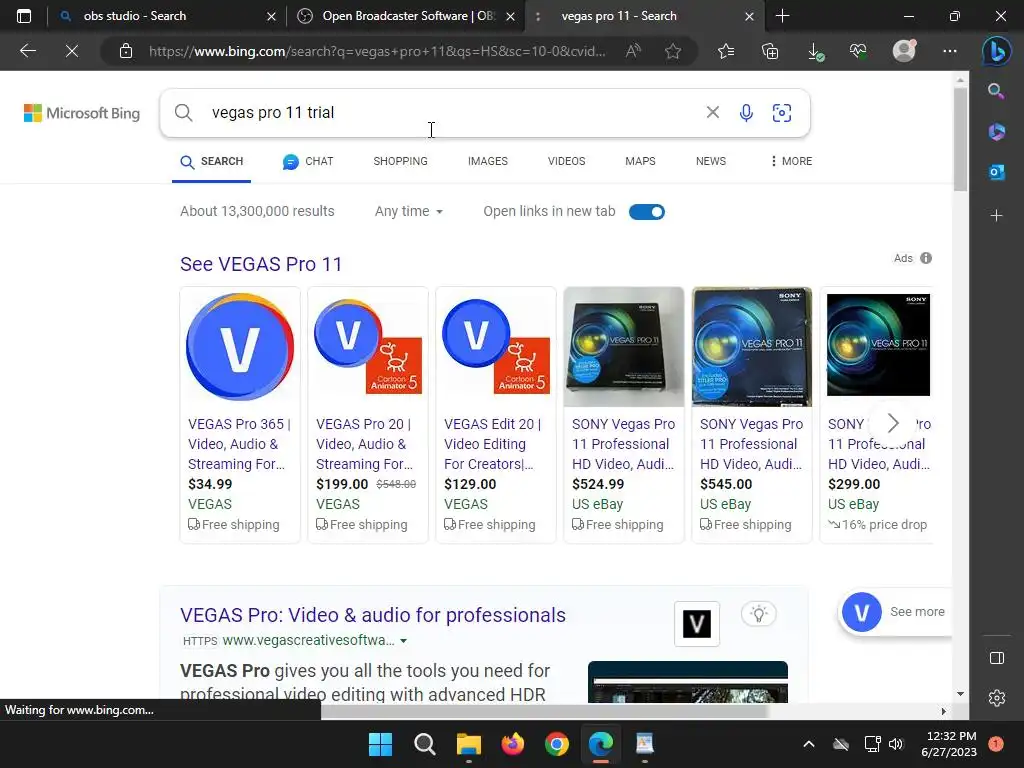Open Microsoft 365 sidebar icon
The height and width of the screenshot is (768, 1024).
coord(996,132)
